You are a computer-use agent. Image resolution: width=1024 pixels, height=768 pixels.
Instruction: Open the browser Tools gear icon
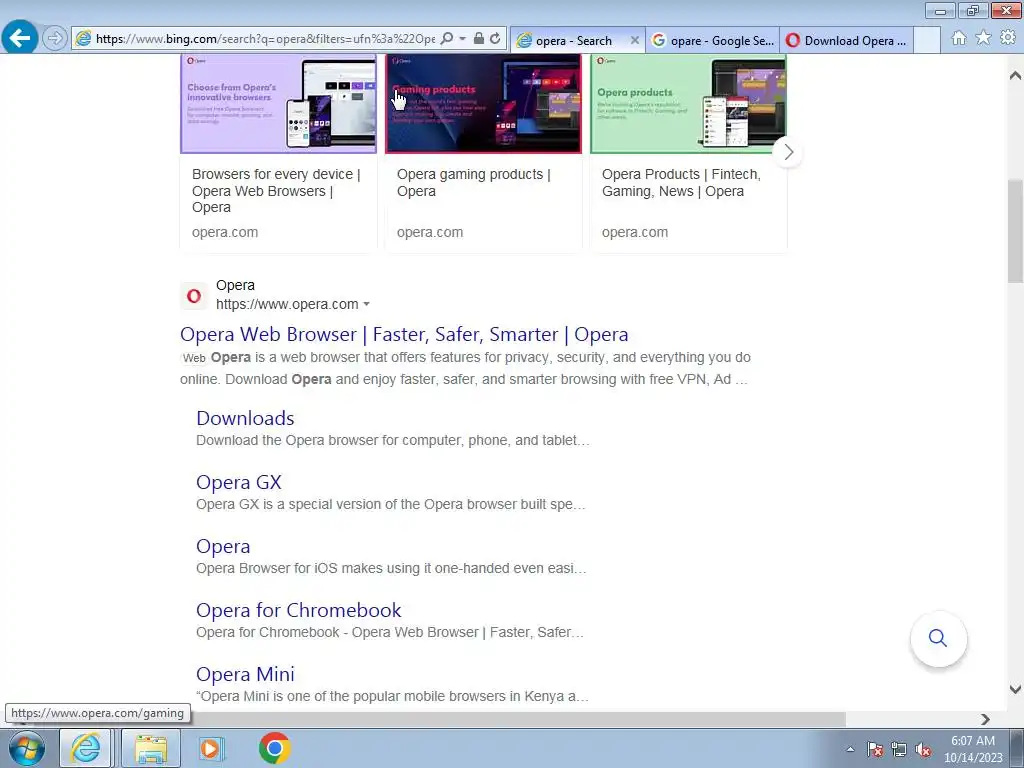[x=1008, y=38]
